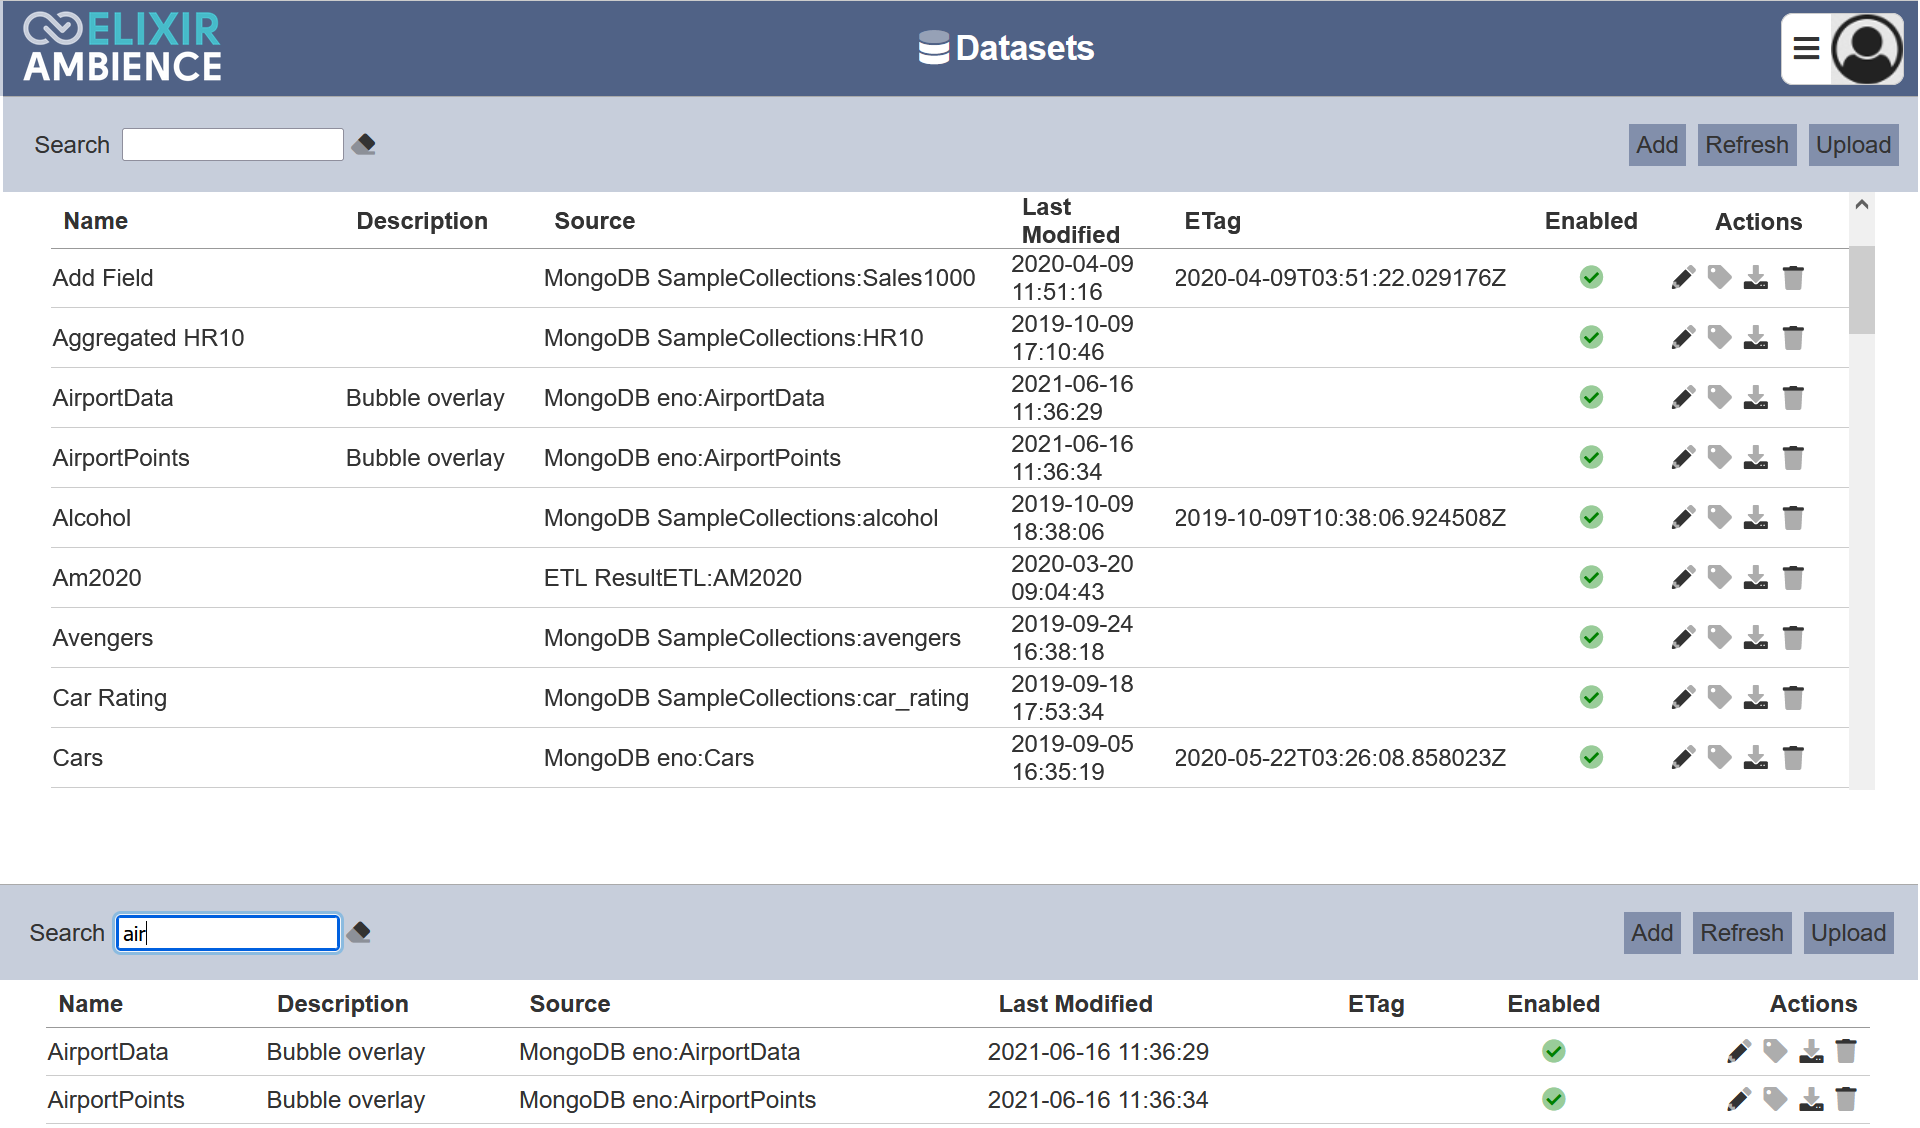This screenshot has width=1920, height=1128.
Task: Toggle enabled status for Cars
Action: [x=1591, y=758]
